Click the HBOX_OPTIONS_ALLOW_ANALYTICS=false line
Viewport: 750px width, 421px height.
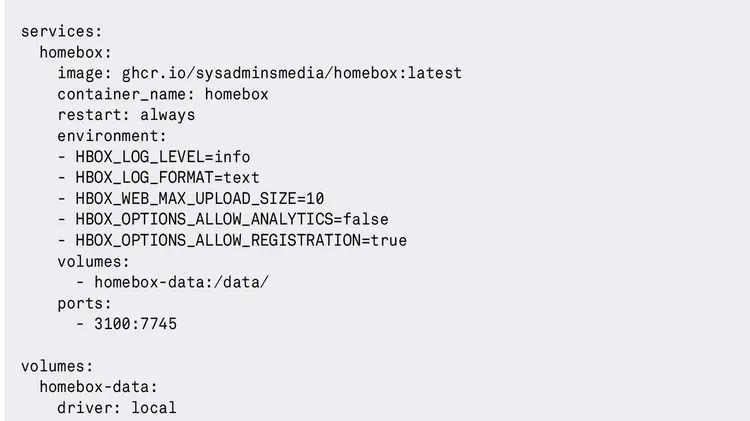231,219
